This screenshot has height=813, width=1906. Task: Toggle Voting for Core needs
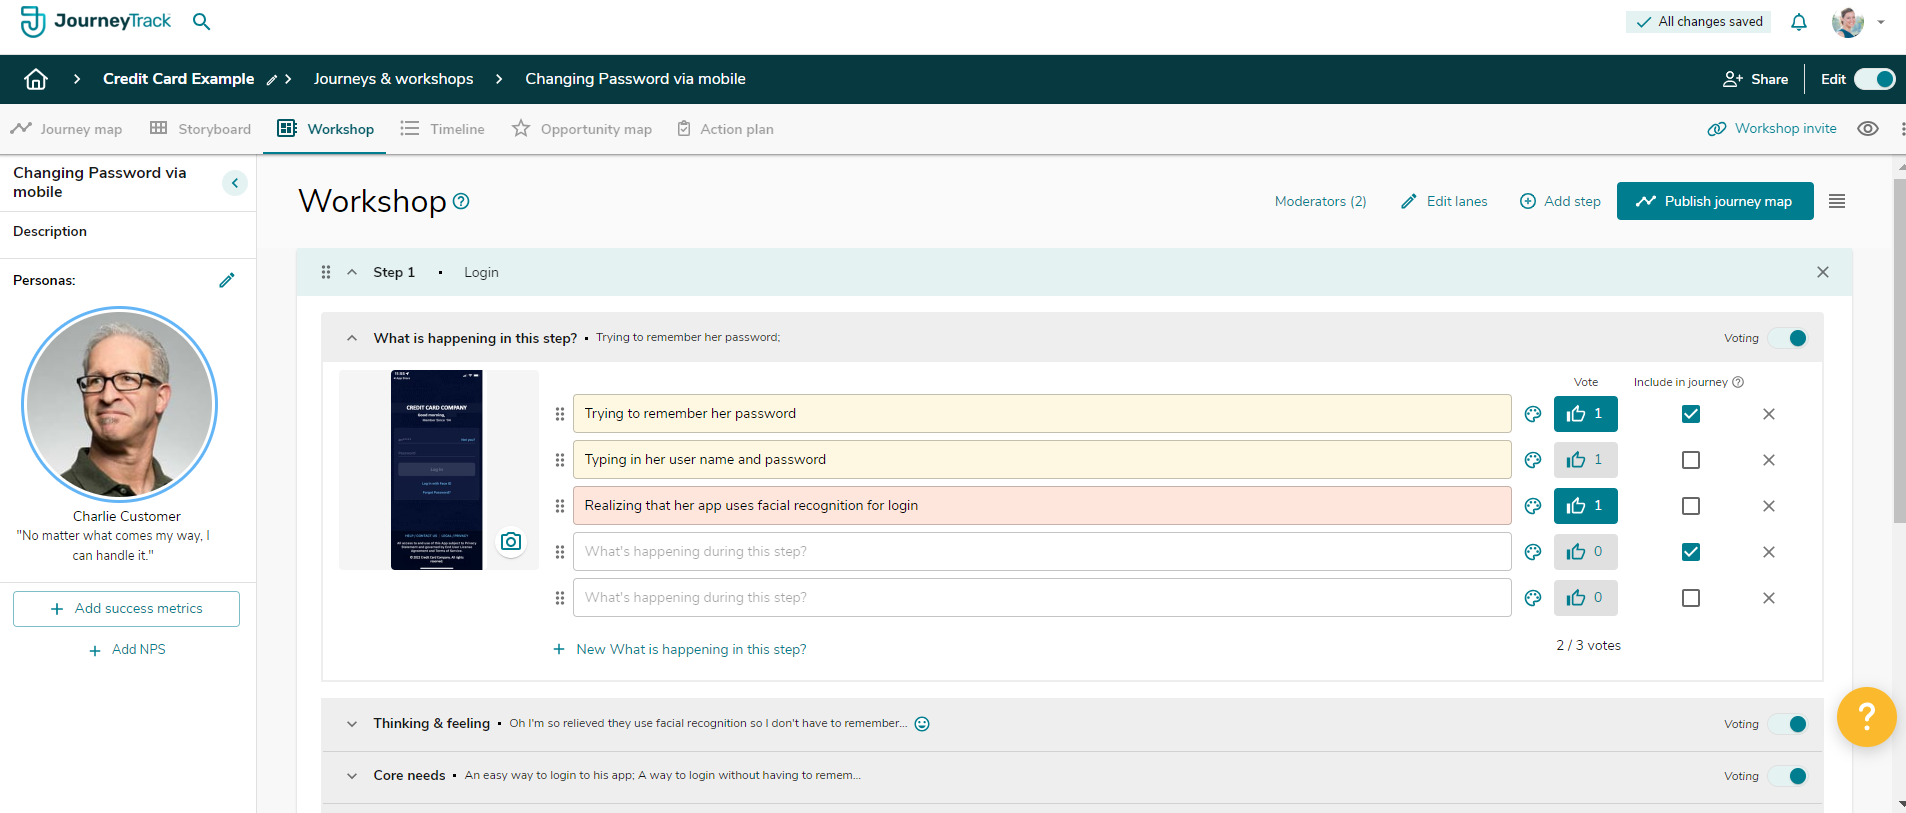1788,776
